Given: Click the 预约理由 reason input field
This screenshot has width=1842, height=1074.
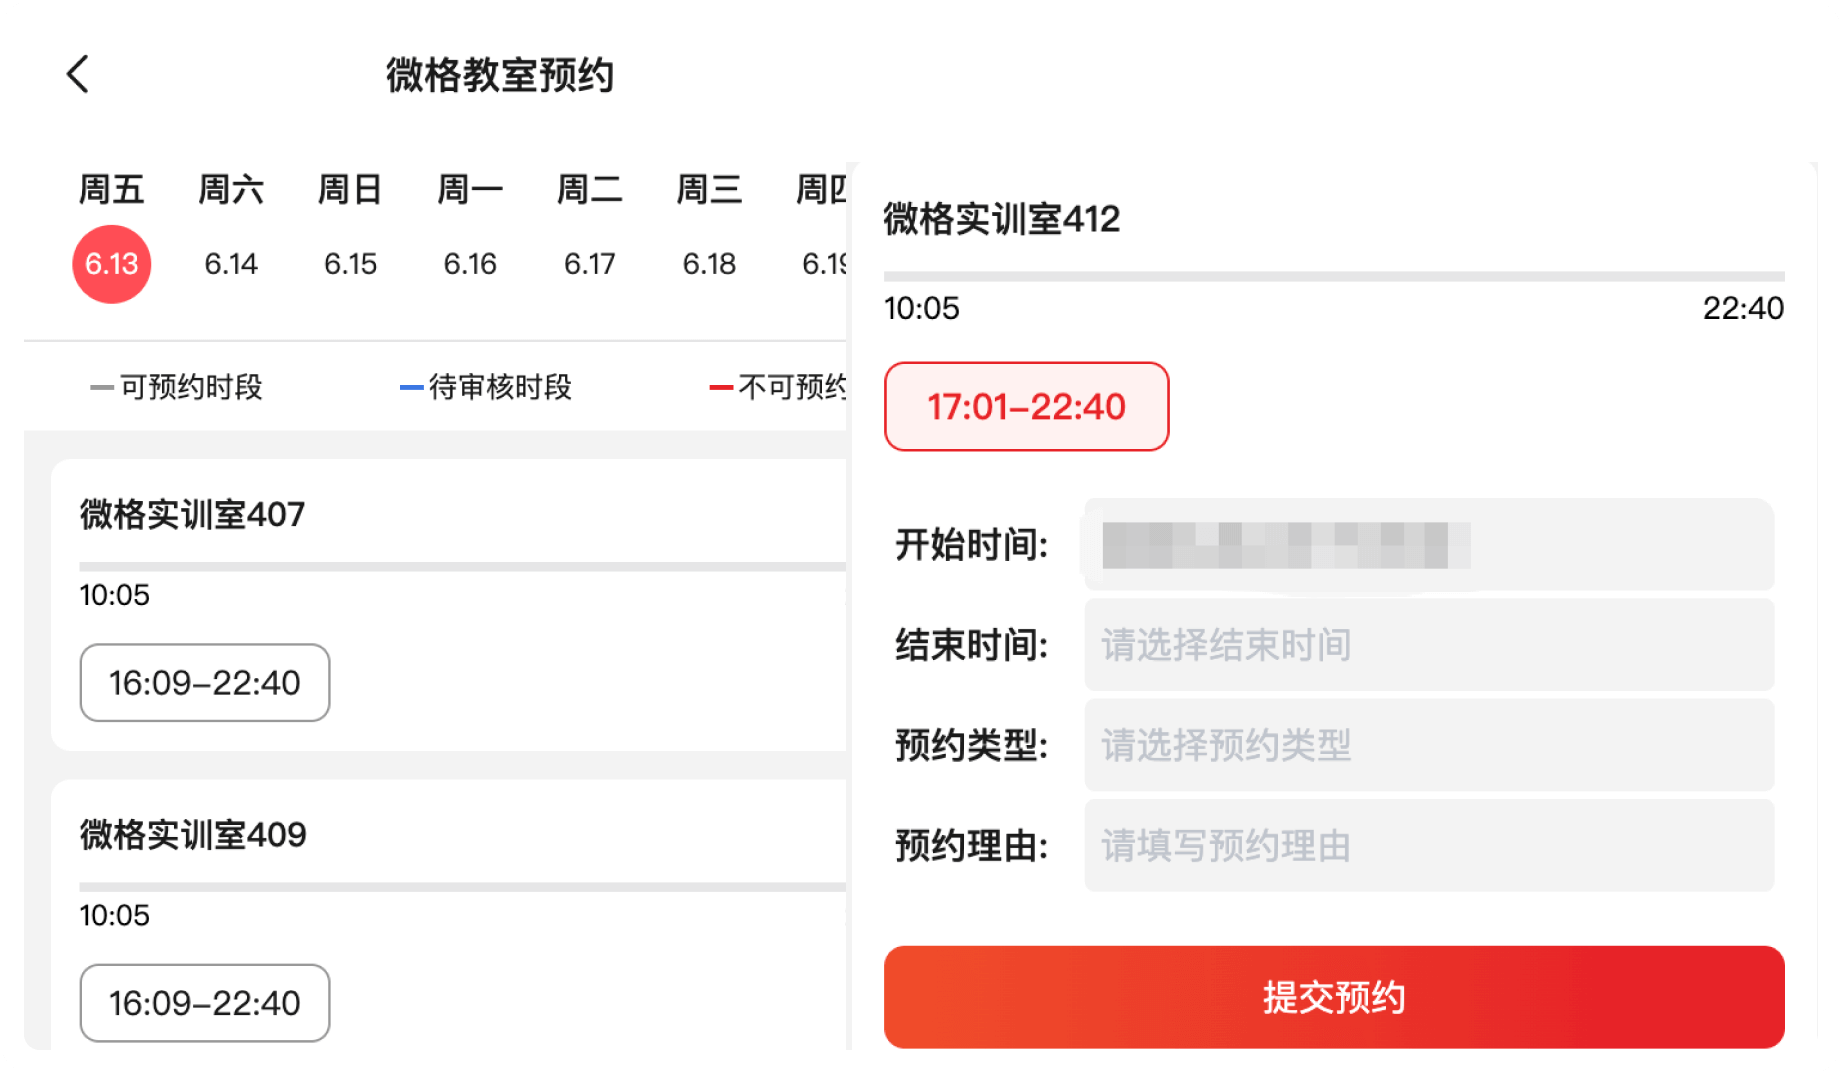Looking at the screenshot, I should tap(1428, 845).
